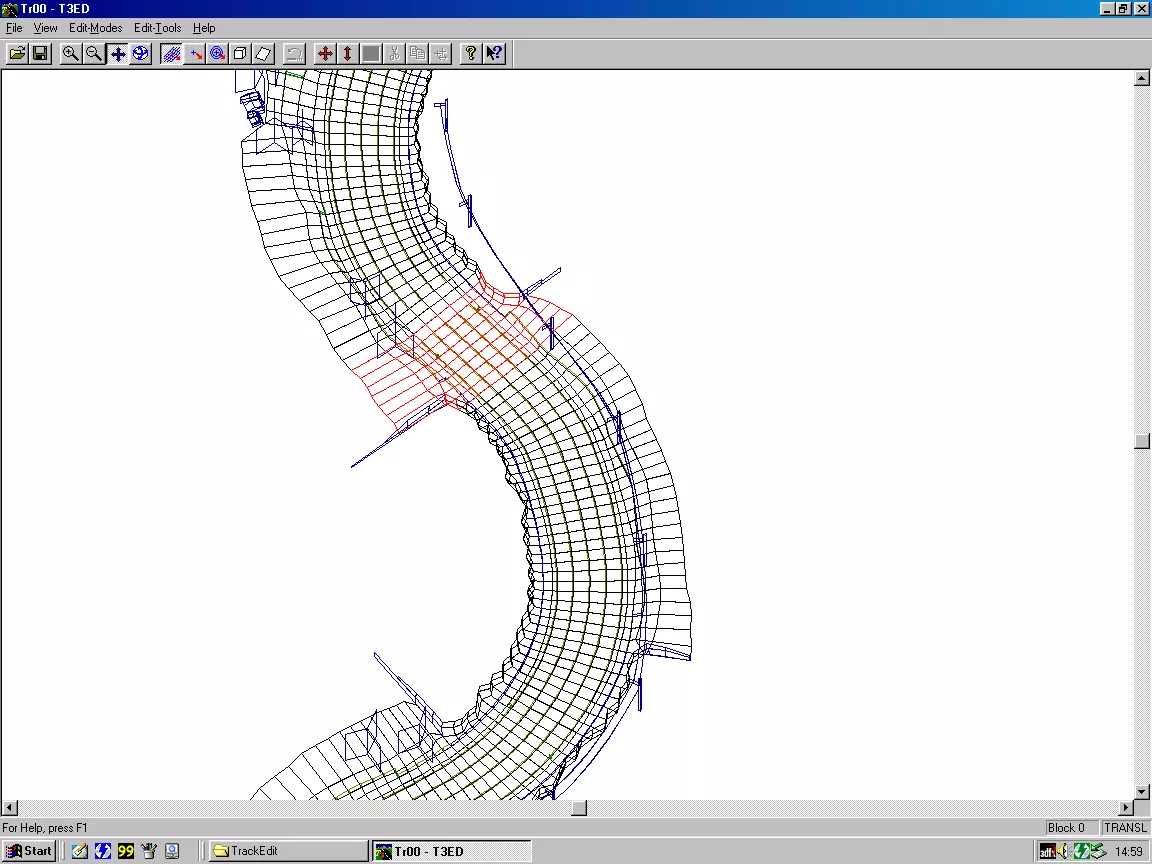Click the horizontal scrollbar left arrow
The image size is (1152, 864).
click(x=9, y=807)
